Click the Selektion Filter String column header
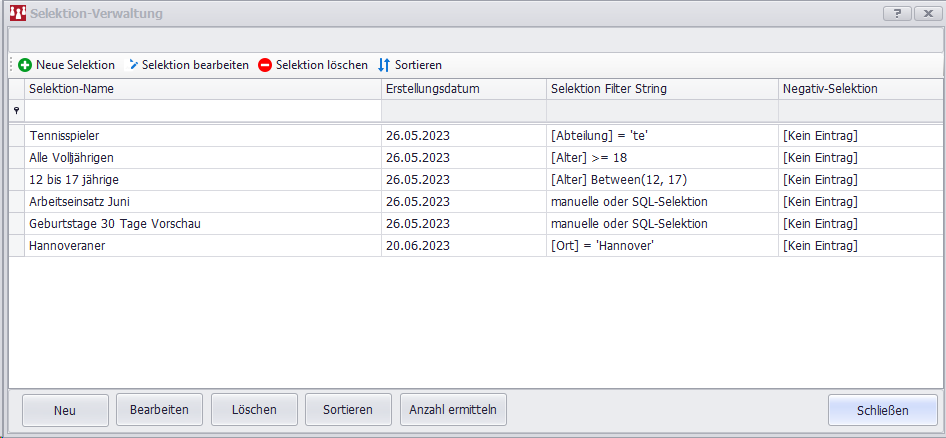The height and width of the screenshot is (438, 946). point(661,89)
